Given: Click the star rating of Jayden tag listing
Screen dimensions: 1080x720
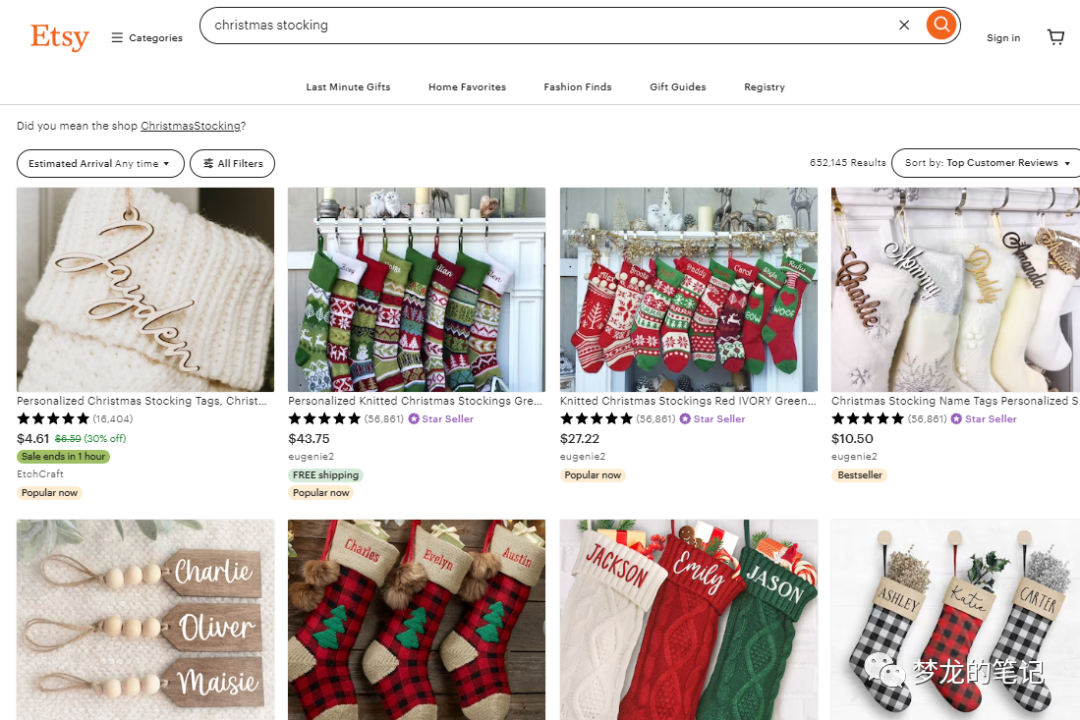Looking at the screenshot, I should [53, 419].
